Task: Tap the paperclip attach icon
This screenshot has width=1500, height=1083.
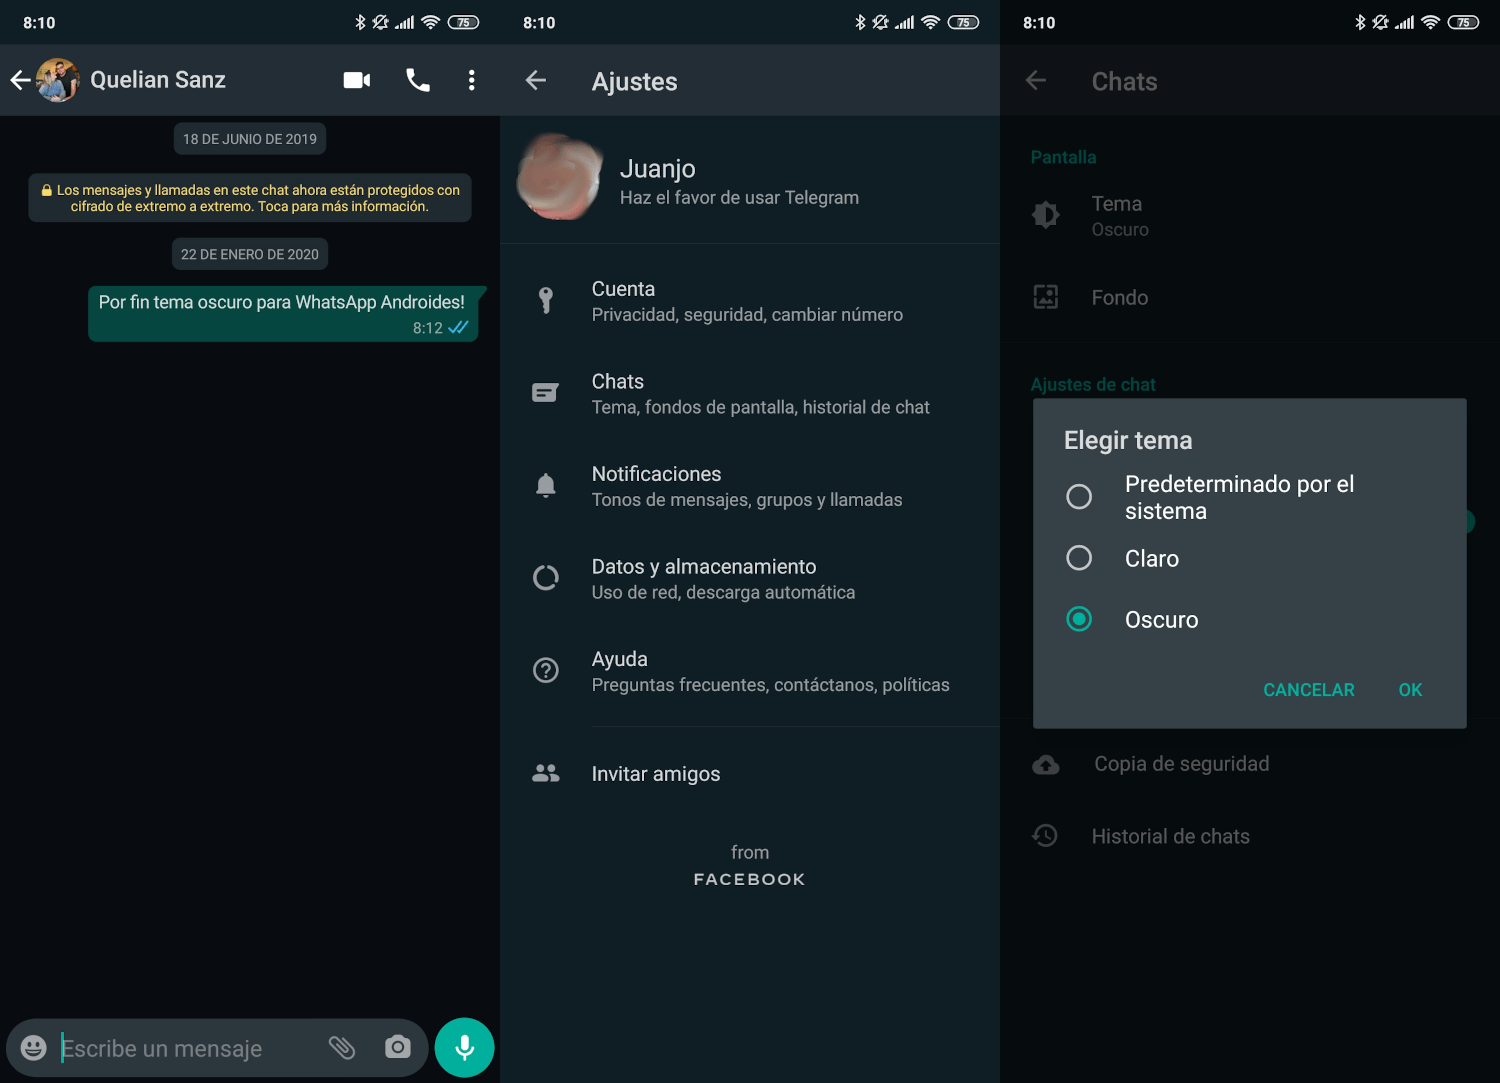Action: point(342,1047)
